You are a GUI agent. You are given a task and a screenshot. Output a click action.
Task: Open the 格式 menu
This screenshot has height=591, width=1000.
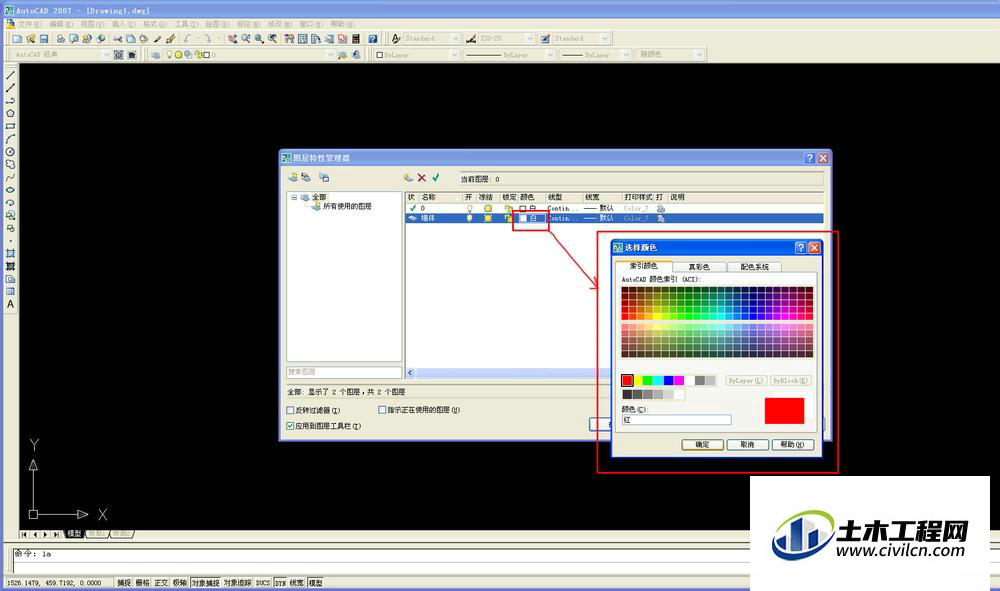[x=155, y=24]
